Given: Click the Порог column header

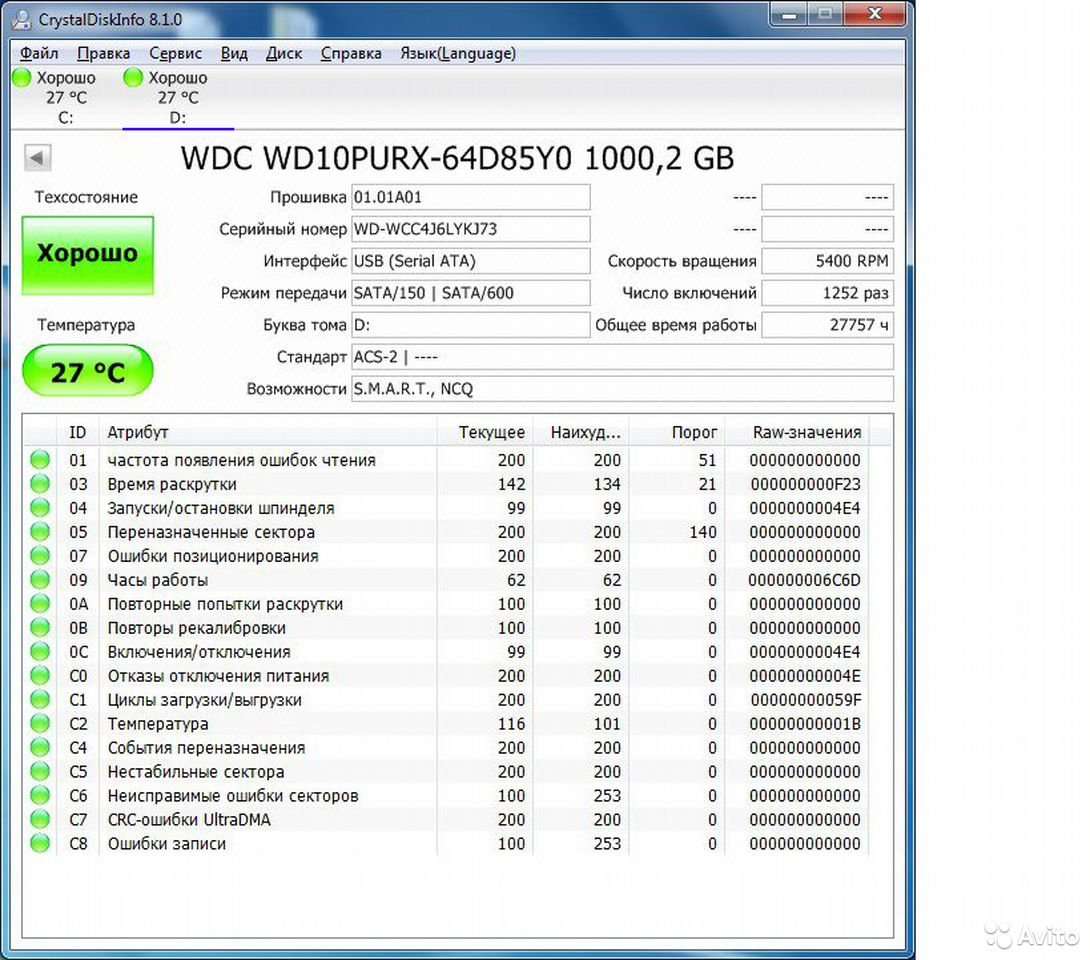Looking at the screenshot, I should click(677, 432).
